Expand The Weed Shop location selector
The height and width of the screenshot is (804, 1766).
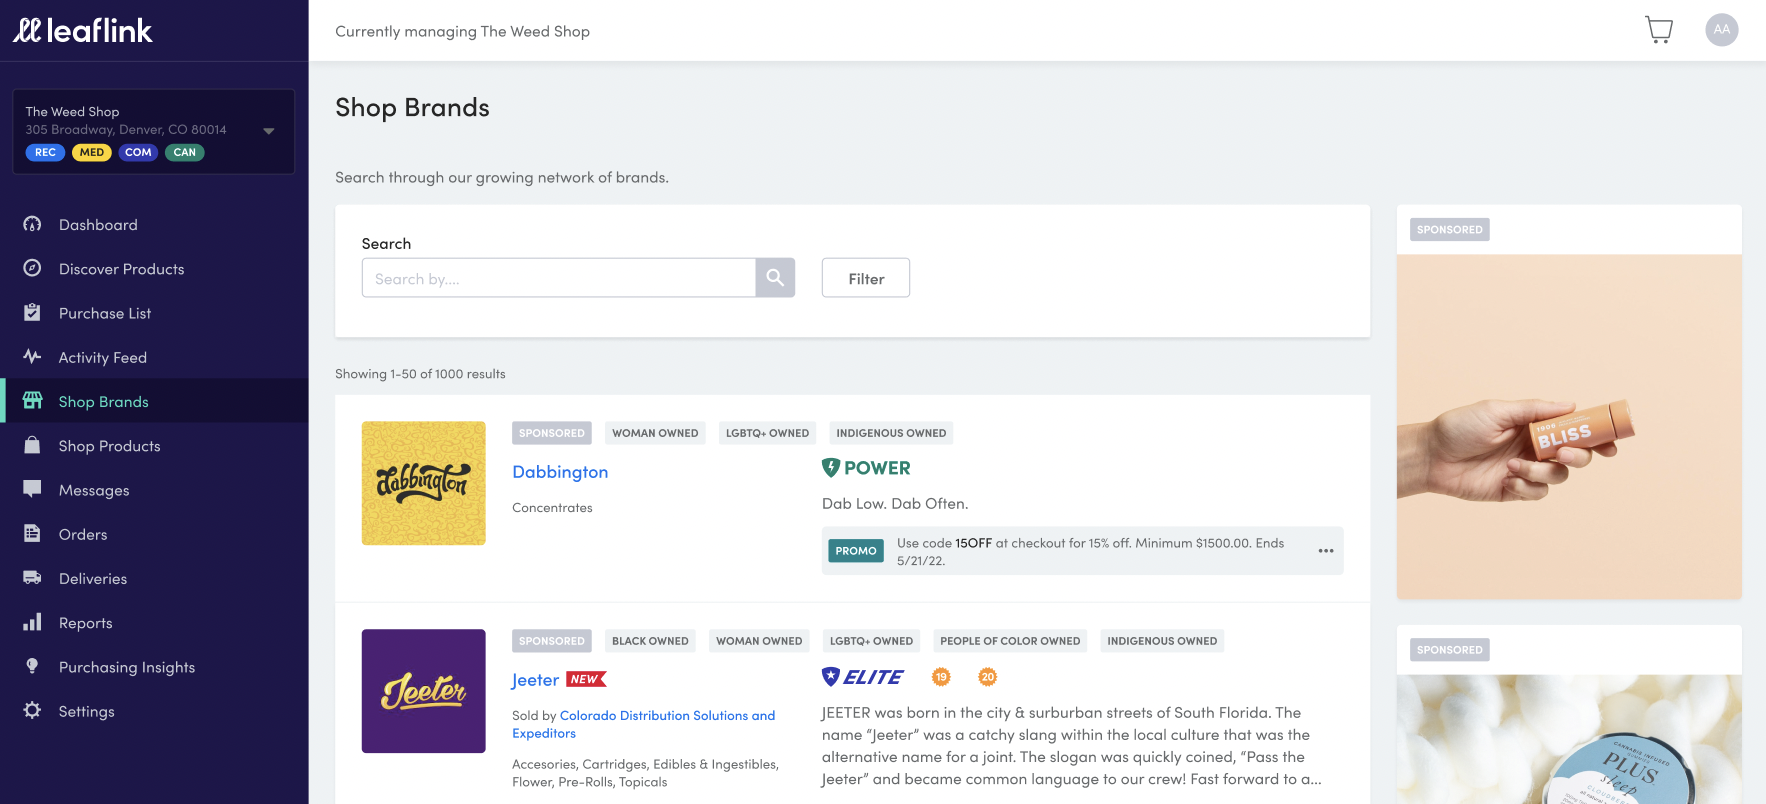click(153, 131)
